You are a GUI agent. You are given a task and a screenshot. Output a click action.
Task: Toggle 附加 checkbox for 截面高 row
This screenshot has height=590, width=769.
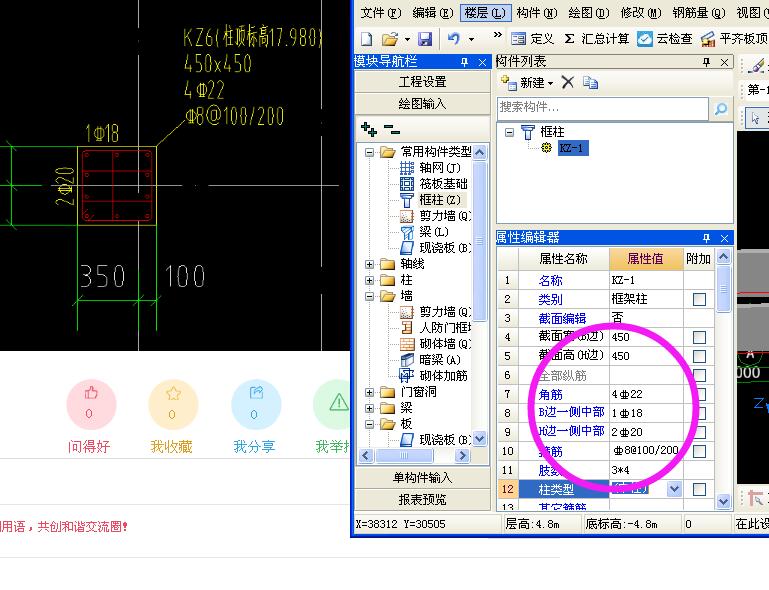click(x=699, y=356)
